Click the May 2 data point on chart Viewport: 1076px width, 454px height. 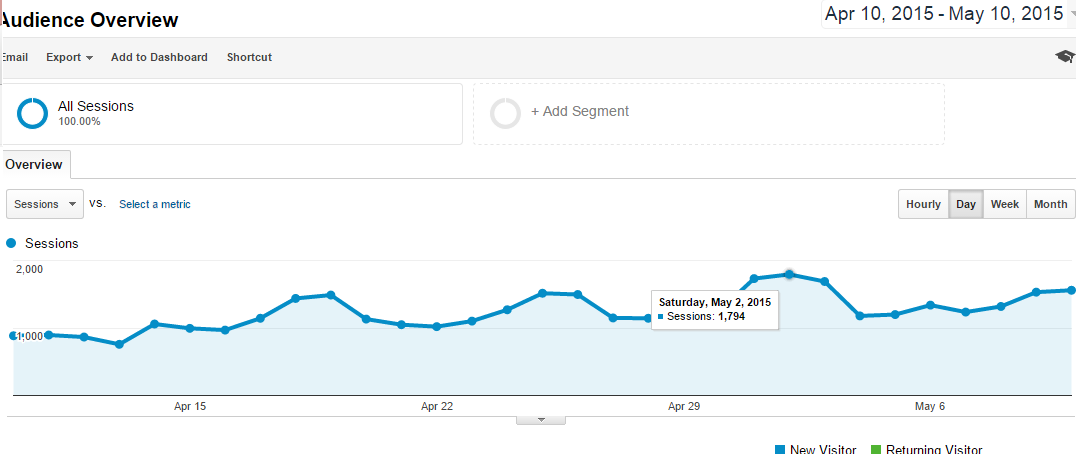tap(789, 274)
